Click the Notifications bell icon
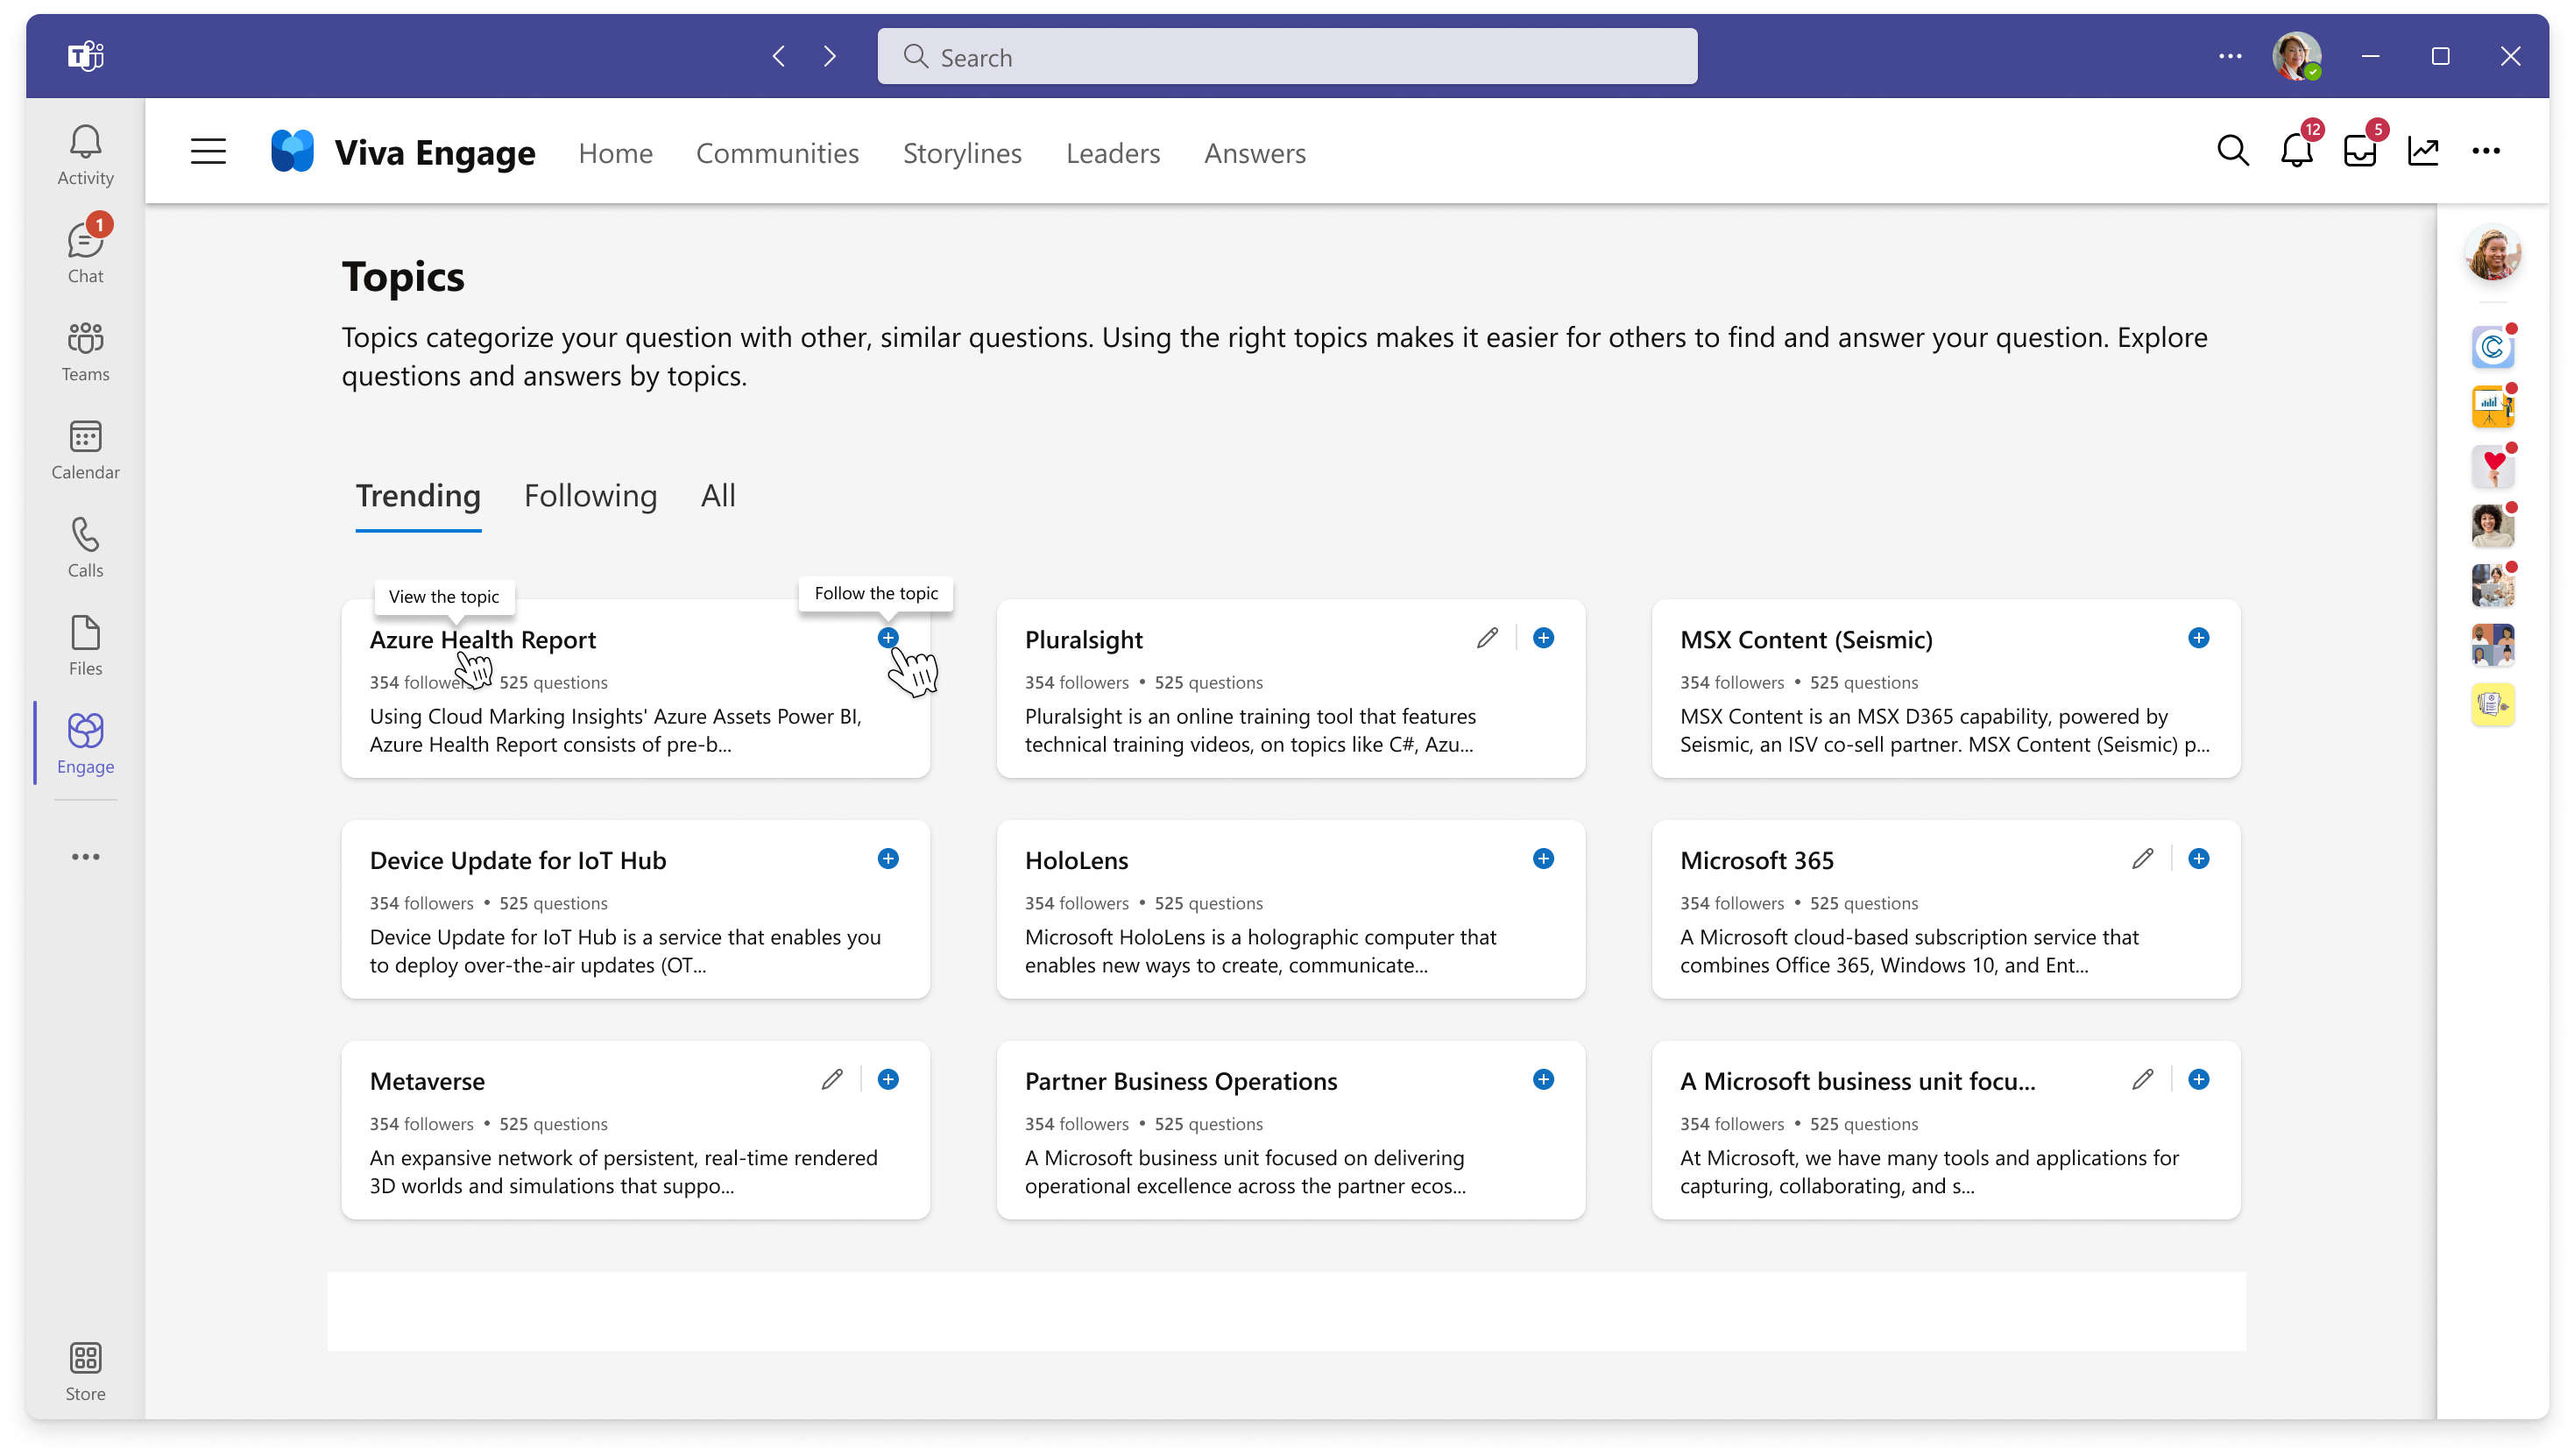Viewport: 2574px width, 1456px height. 2296,152
